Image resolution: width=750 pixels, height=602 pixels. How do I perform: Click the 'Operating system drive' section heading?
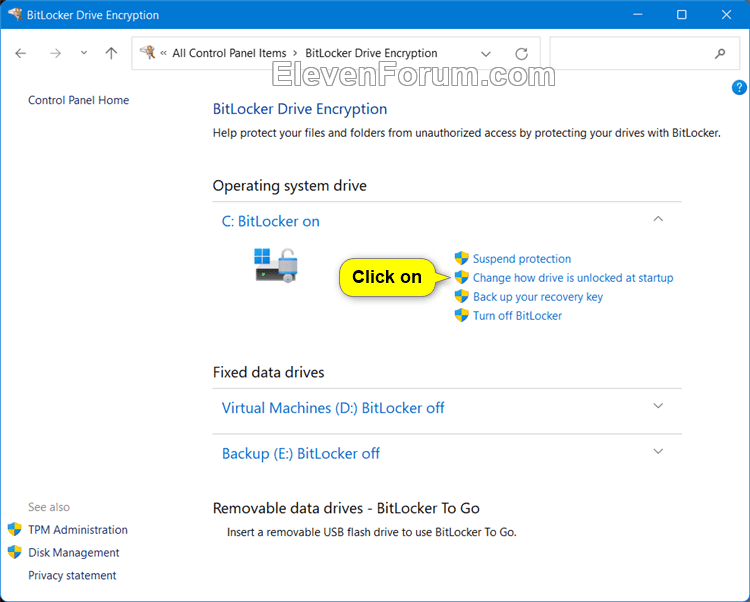289,186
